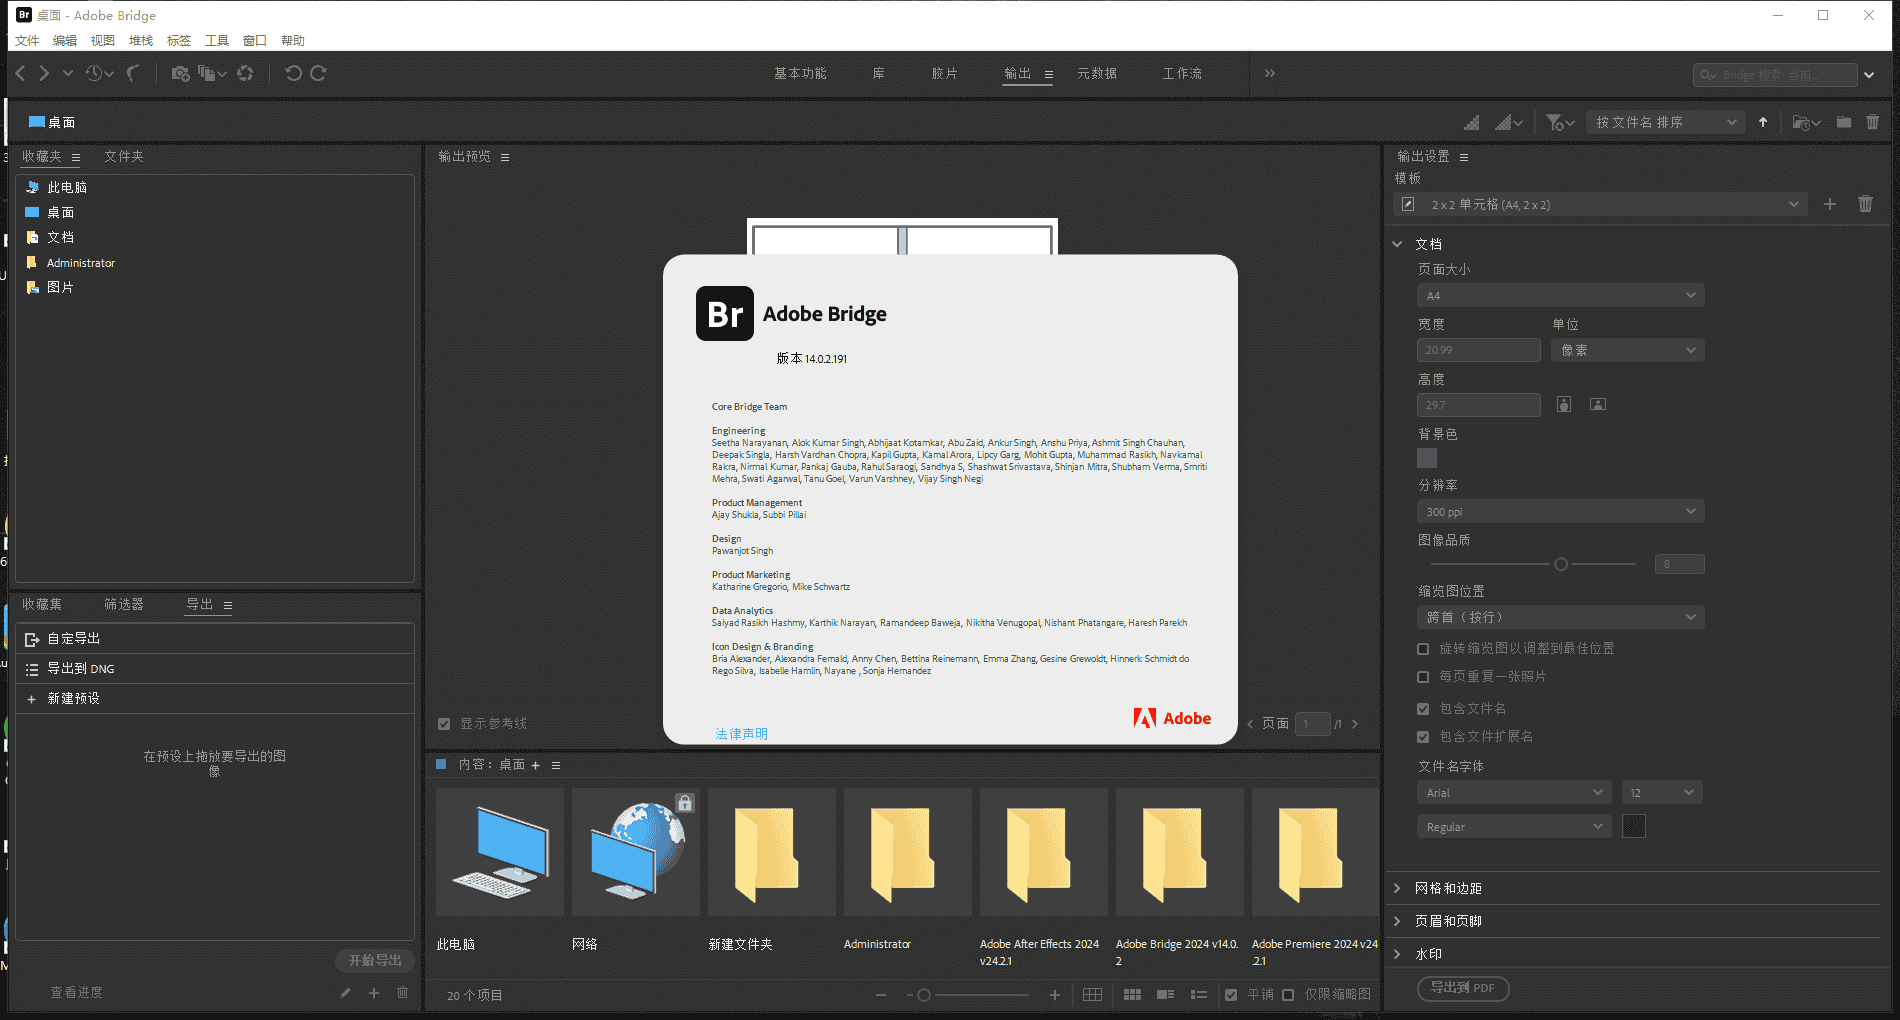
Task: Uncheck the 包含文件名 checkbox
Action: pyautogui.click(x=1423, y=709)
